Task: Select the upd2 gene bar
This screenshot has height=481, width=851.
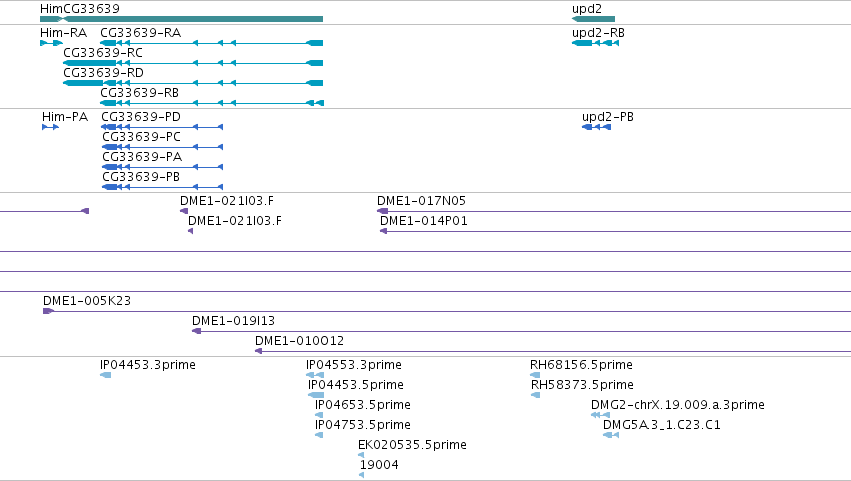Action: 593,19
